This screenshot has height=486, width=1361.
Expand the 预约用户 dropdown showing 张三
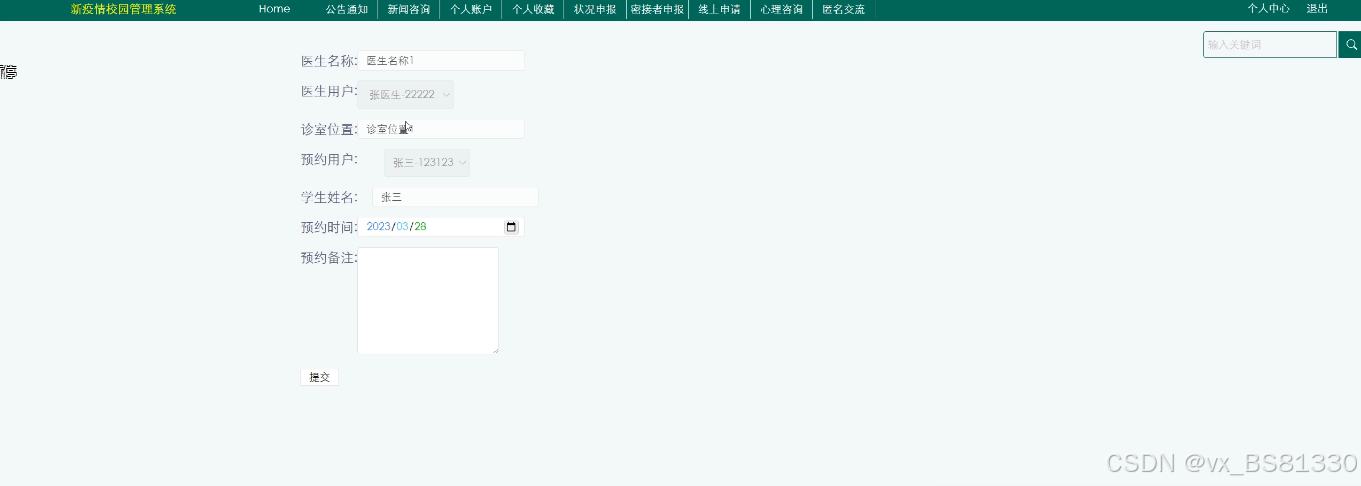[x=427, y=163]
